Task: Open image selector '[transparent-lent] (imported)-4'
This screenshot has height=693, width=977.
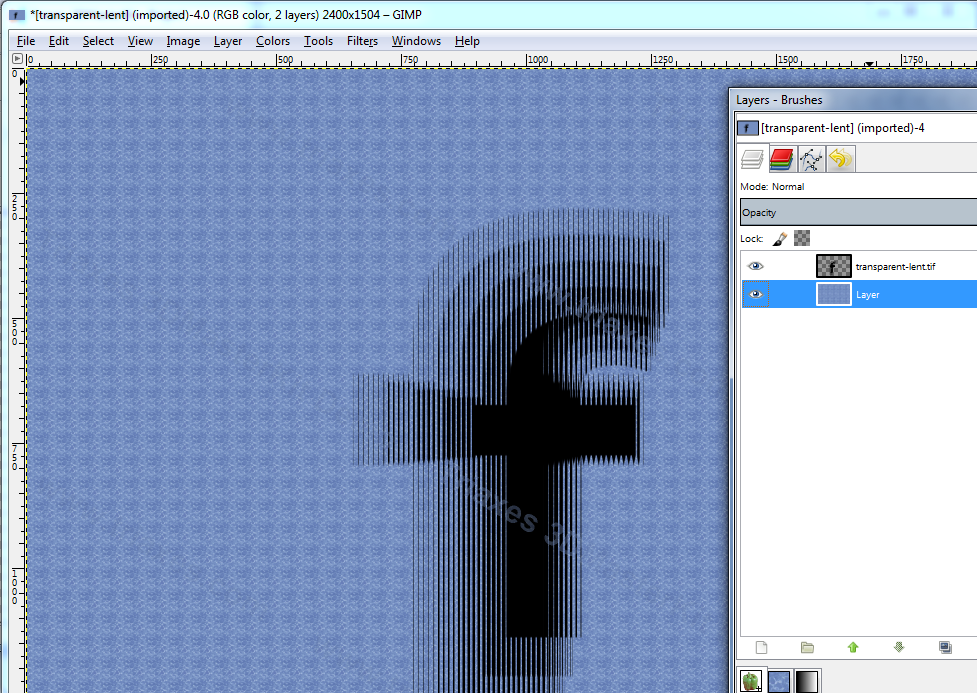Action: [x=857, y=128]
